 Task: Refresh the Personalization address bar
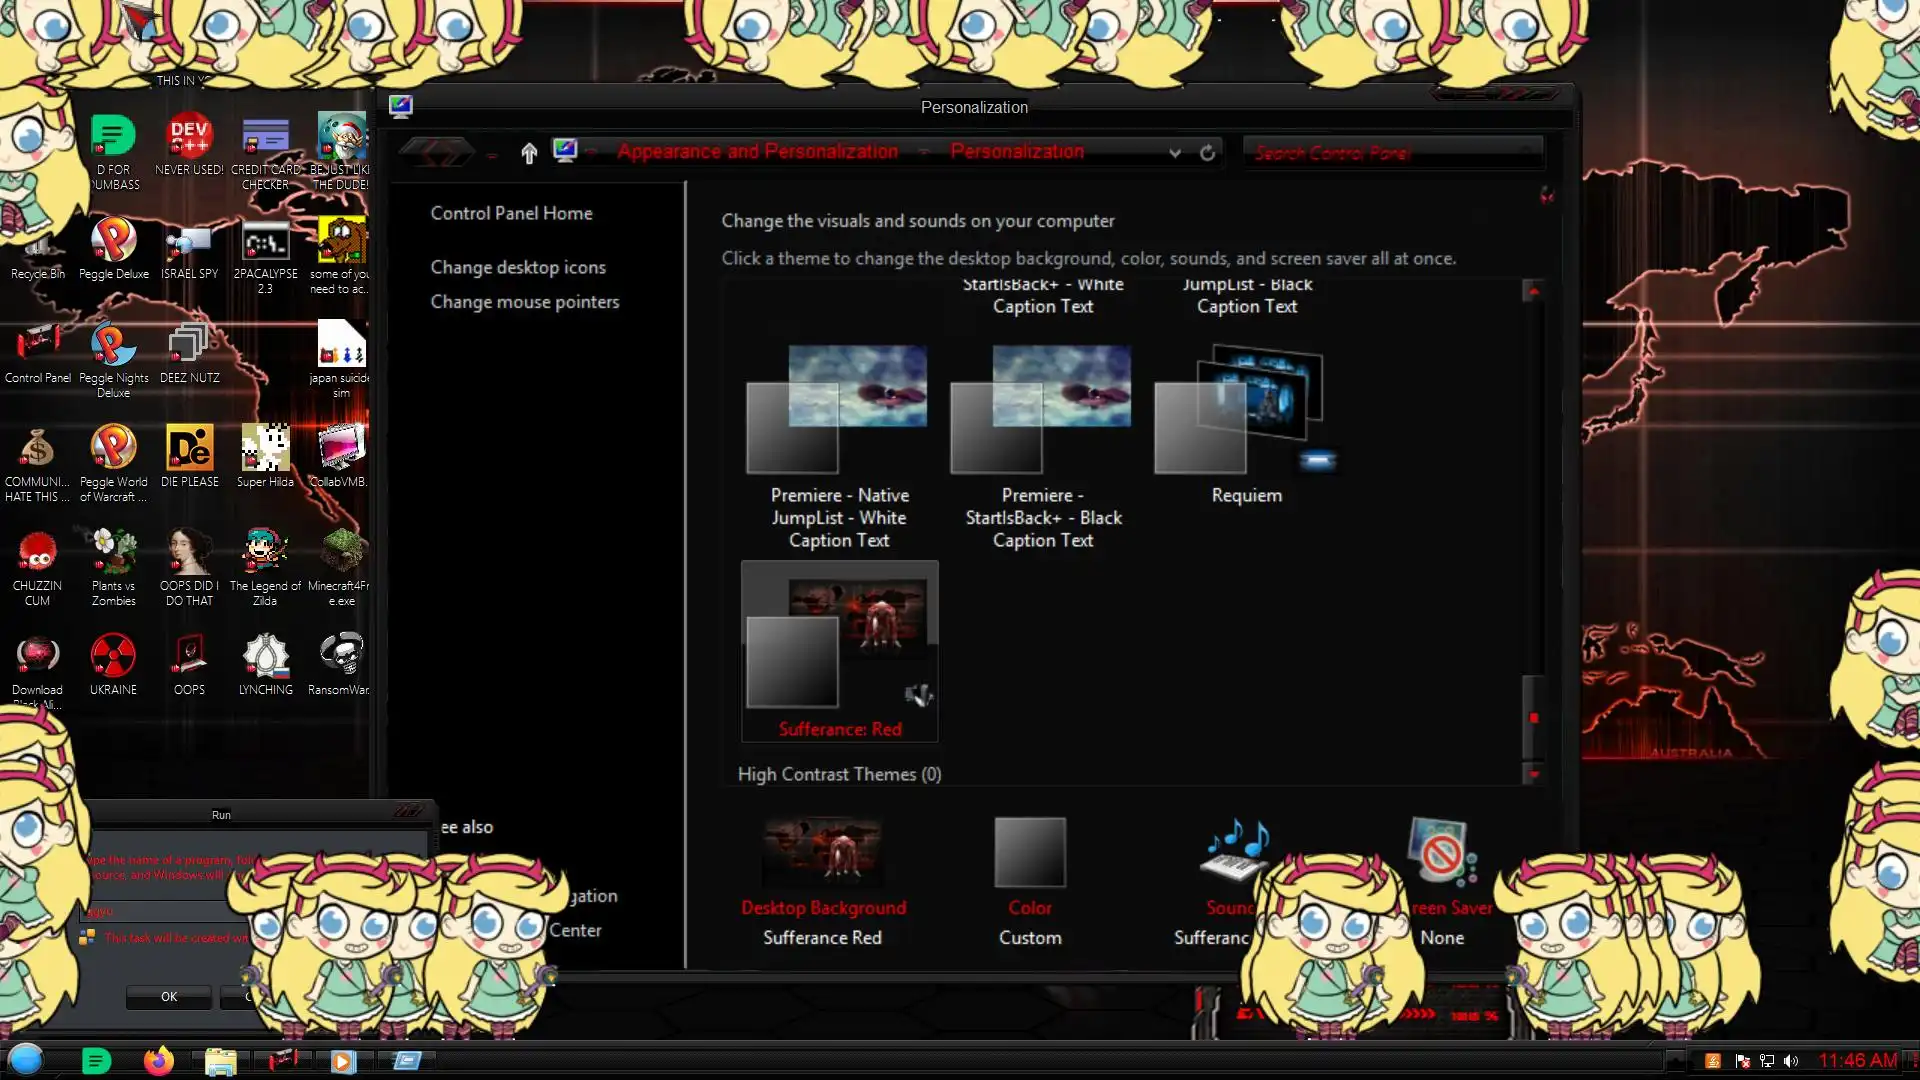click(x=1207, y=153)
